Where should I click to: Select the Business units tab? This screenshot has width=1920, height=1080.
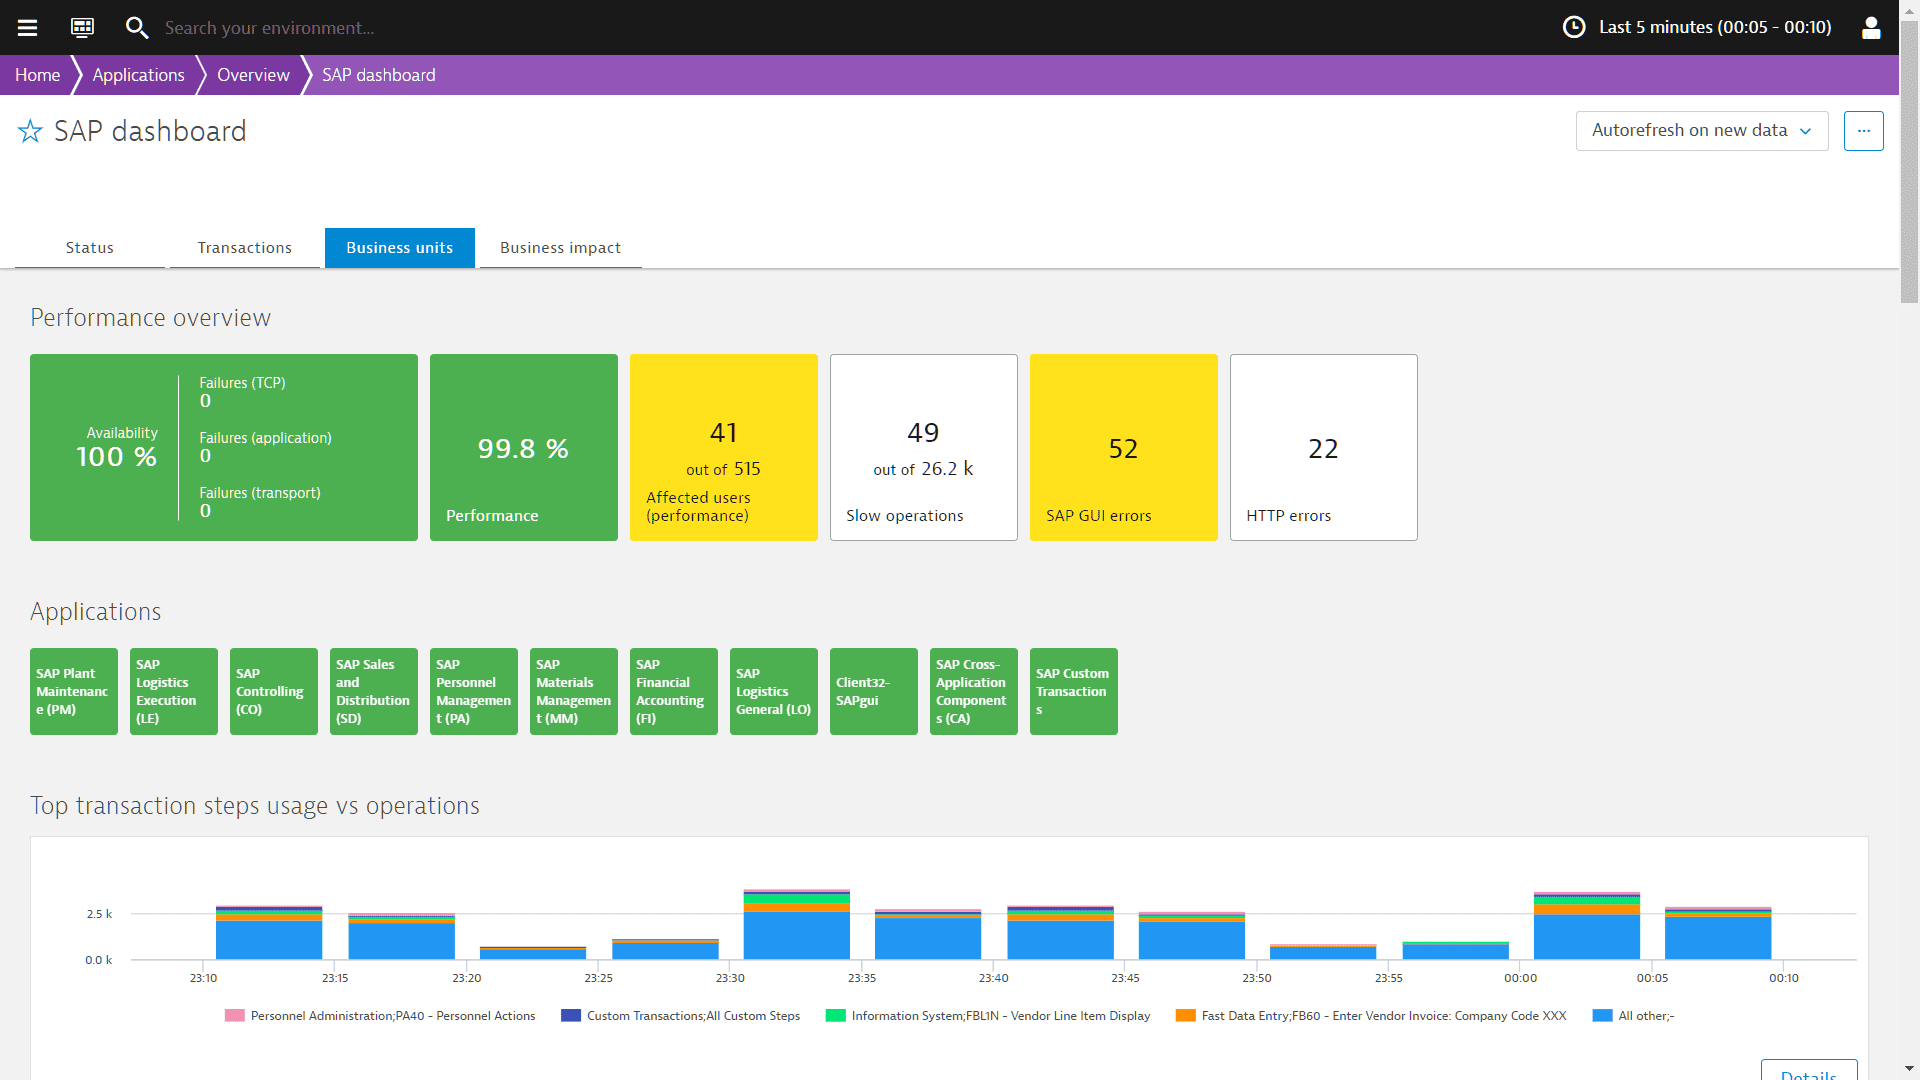point(400,248)
